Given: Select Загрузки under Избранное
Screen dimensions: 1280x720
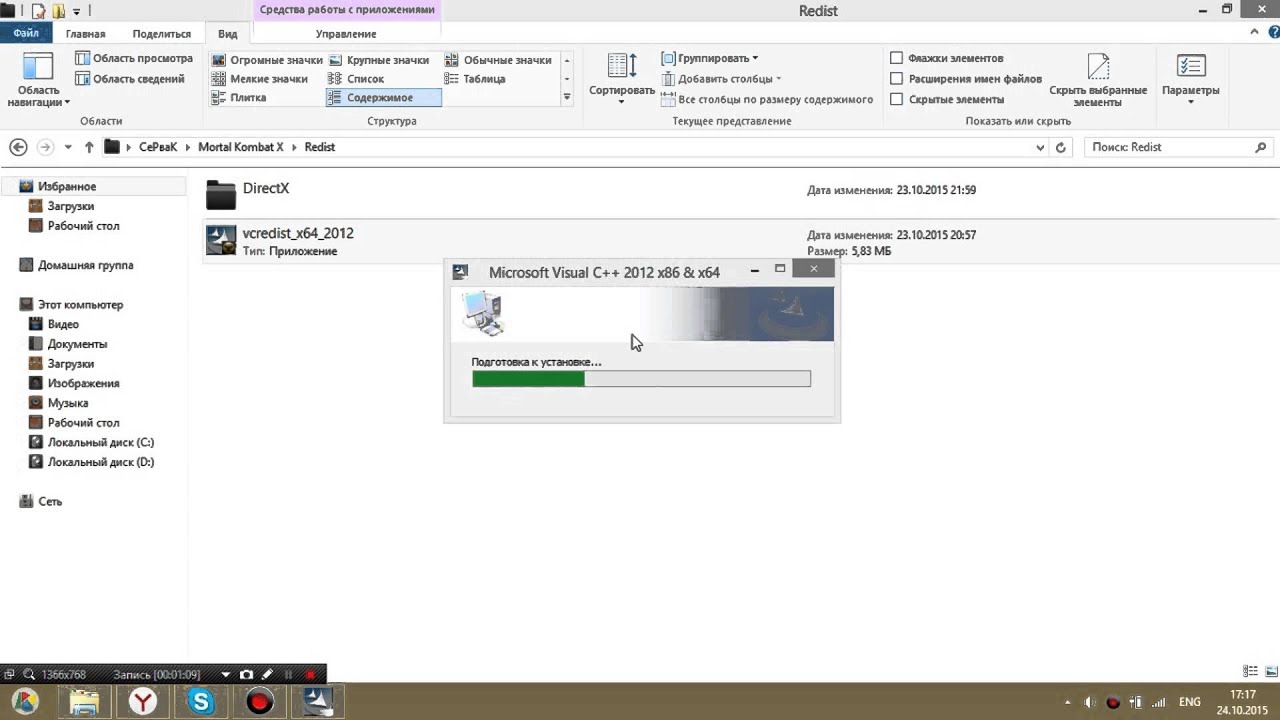Looking at the screenshot, I should [x=70, y=206].
